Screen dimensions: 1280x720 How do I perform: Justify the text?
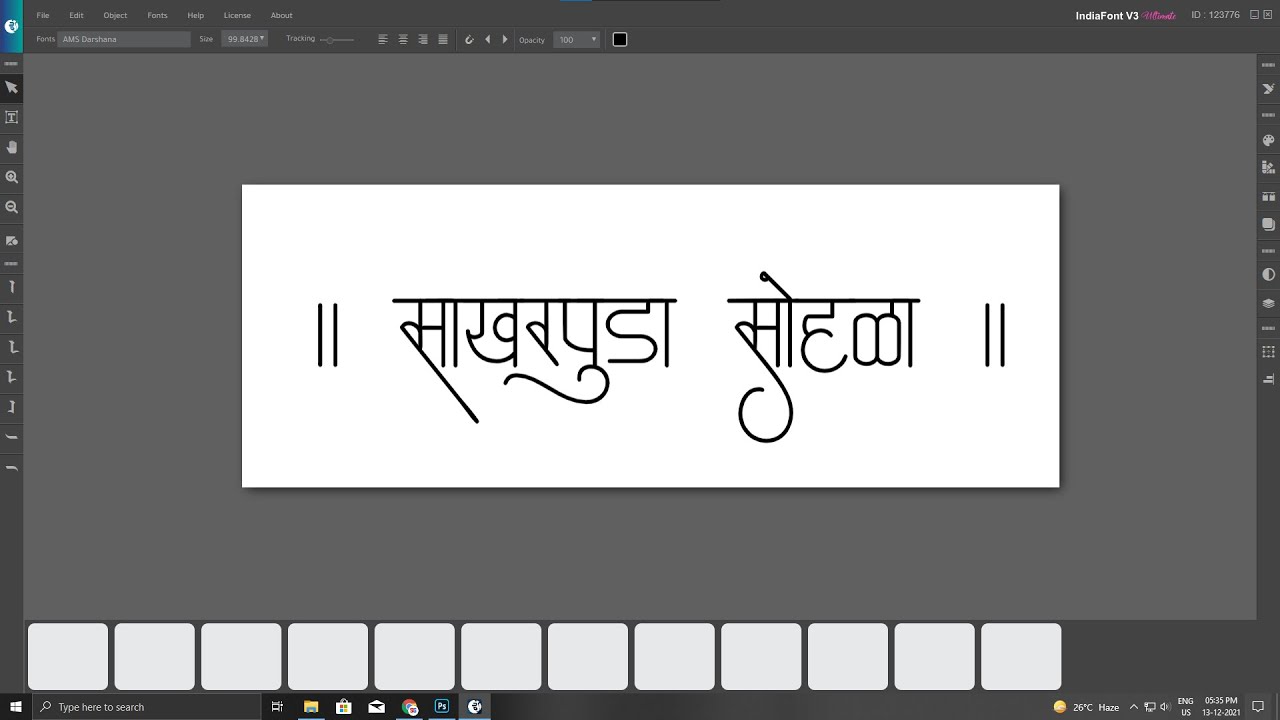click(443, 39)
